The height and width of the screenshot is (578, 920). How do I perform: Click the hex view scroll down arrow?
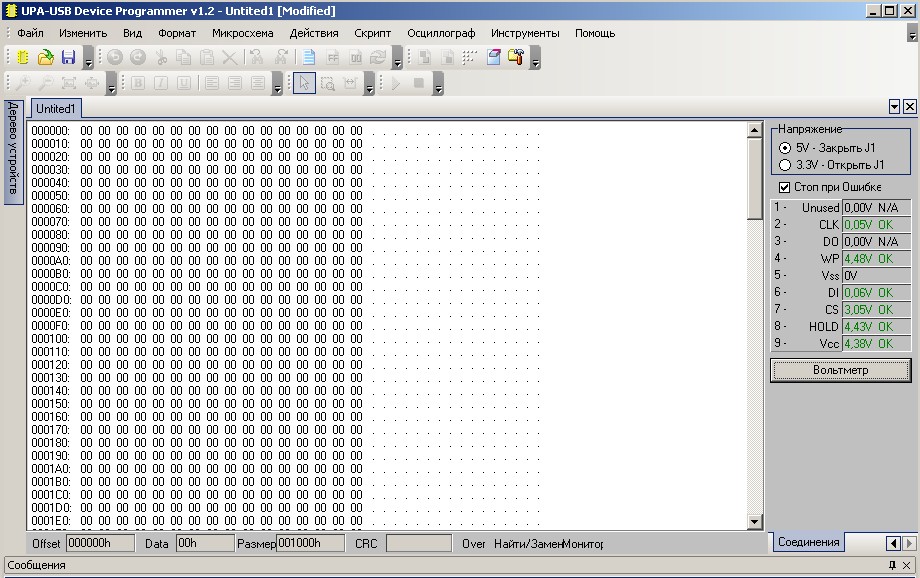pyautogui.click(x=755, y=521)
